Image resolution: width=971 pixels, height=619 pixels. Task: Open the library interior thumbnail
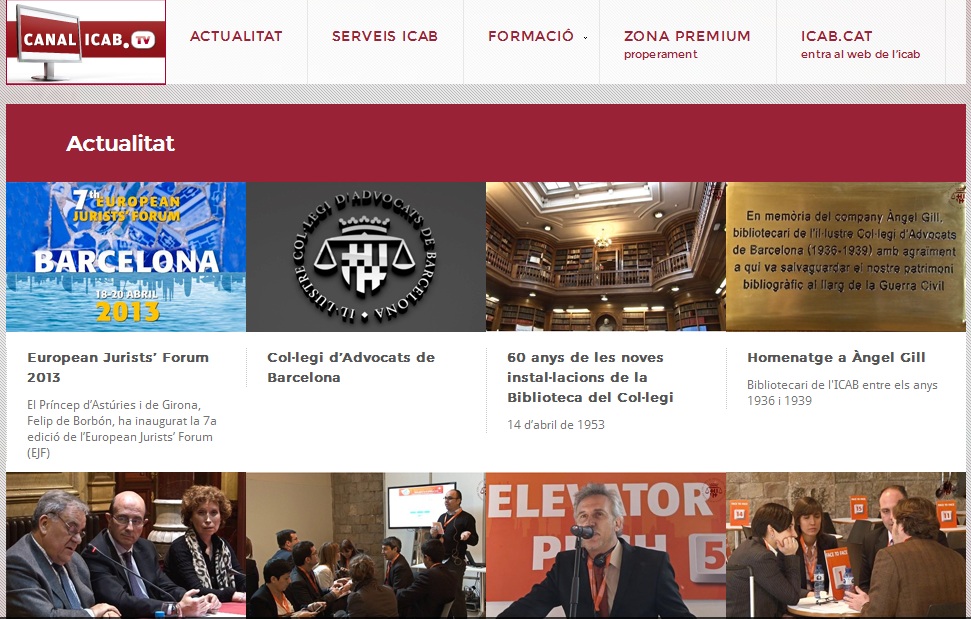coord(606,257)
